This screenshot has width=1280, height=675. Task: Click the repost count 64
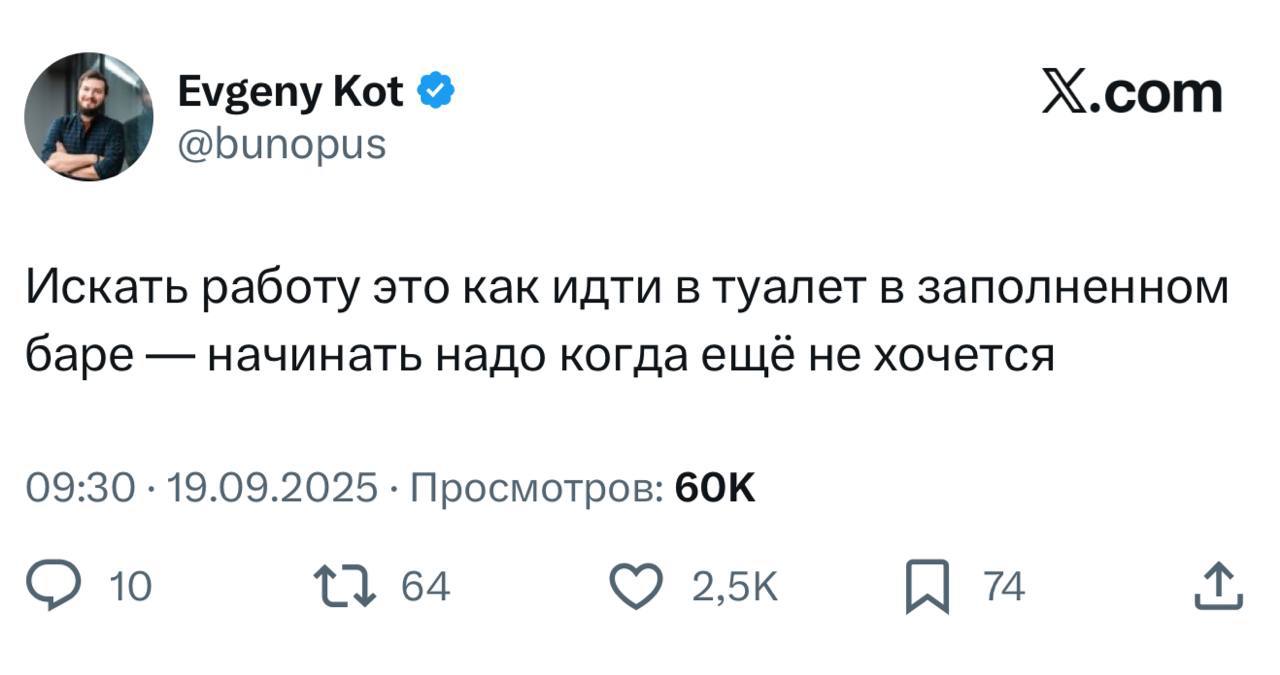pos(425,588)
